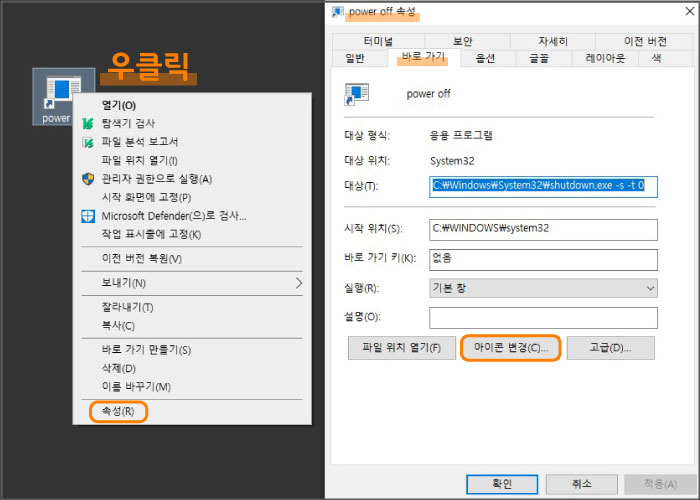Click the 파일 위치 열기(F) button
Image resolution: width=700 pixels, height=500 pixels.
(x=401, y=348)
